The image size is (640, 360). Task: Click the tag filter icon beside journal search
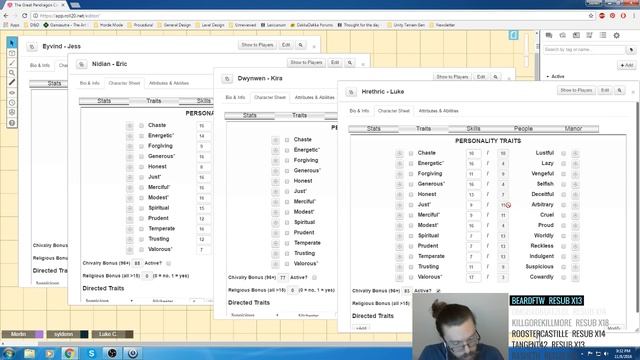[x=631, y=50]
